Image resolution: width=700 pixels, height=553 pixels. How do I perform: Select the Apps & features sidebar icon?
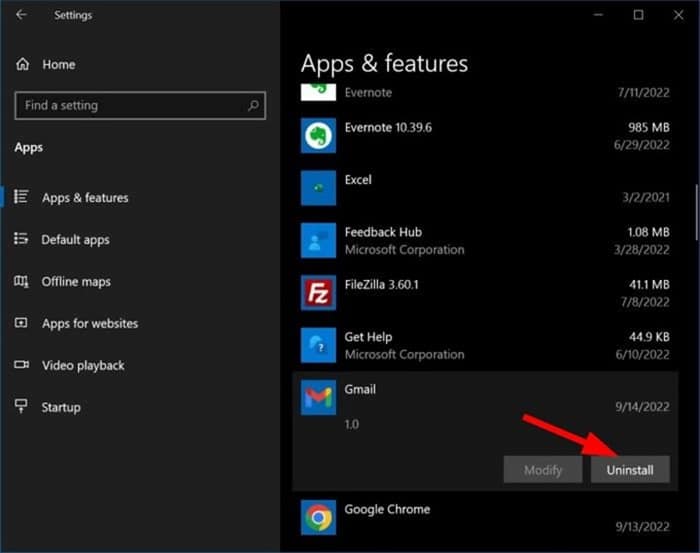[21, 197]
